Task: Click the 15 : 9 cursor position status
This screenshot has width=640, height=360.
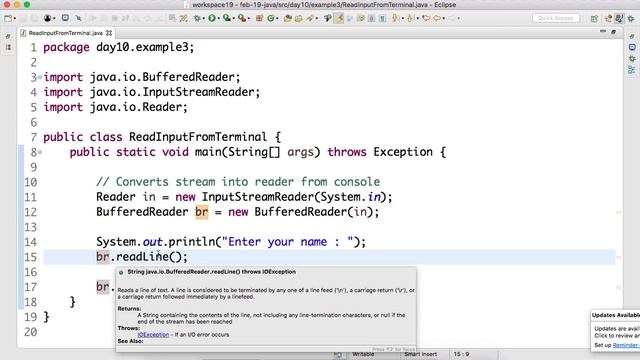Action: point(461,354)
